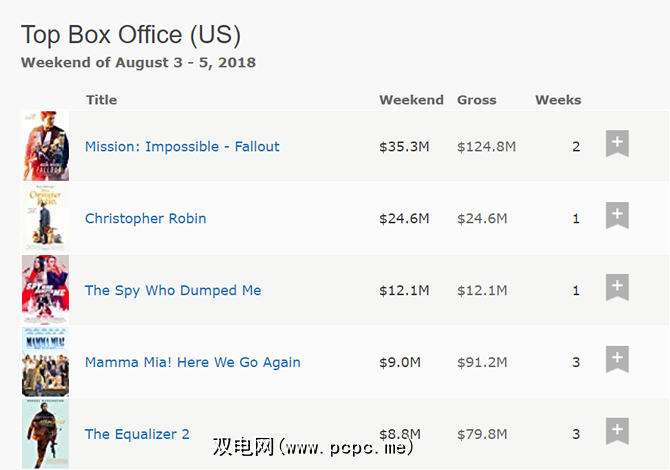Add Mission: Impossible - Fallout to watchlist
The width and height of the screenshot is (670, 470).
point(617,144)
